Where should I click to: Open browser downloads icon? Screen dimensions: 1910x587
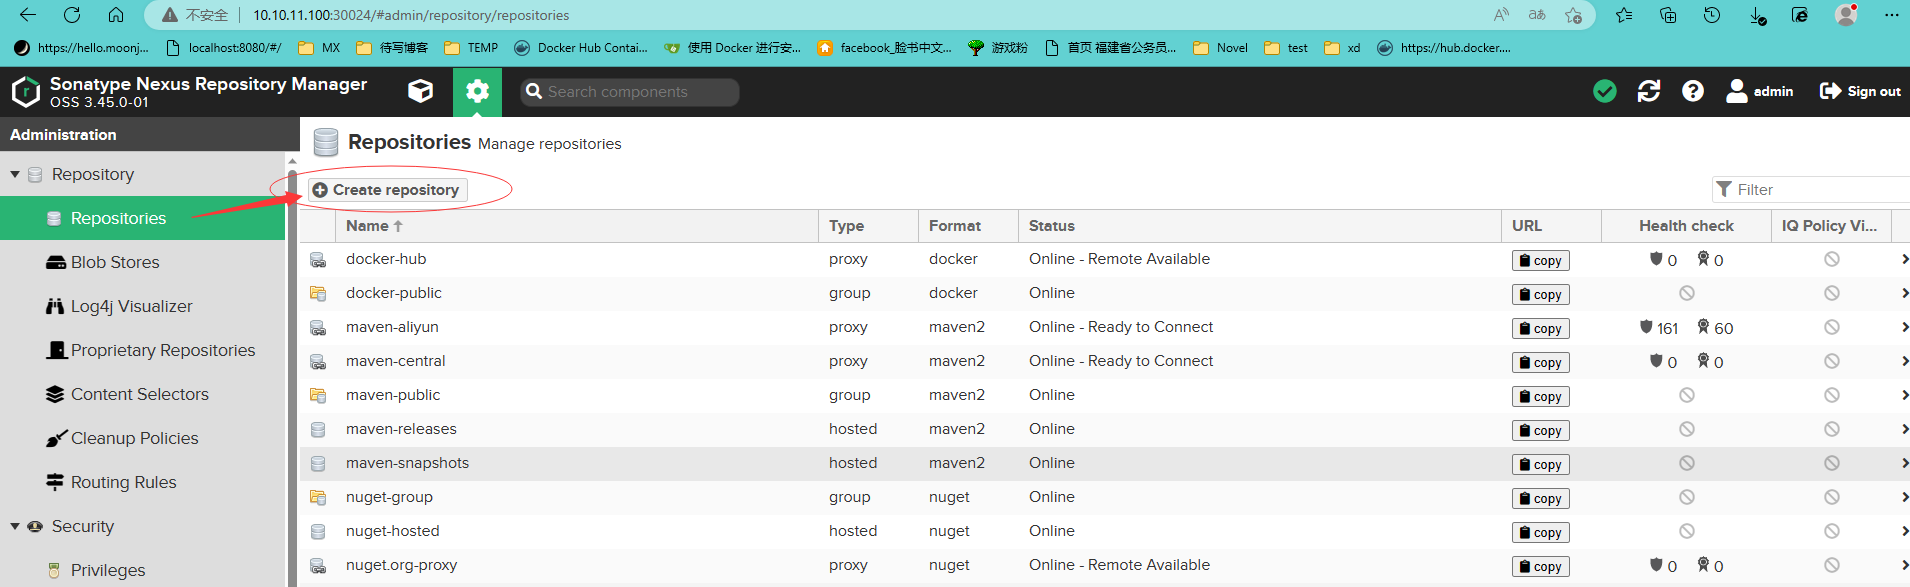point(1757,15)
